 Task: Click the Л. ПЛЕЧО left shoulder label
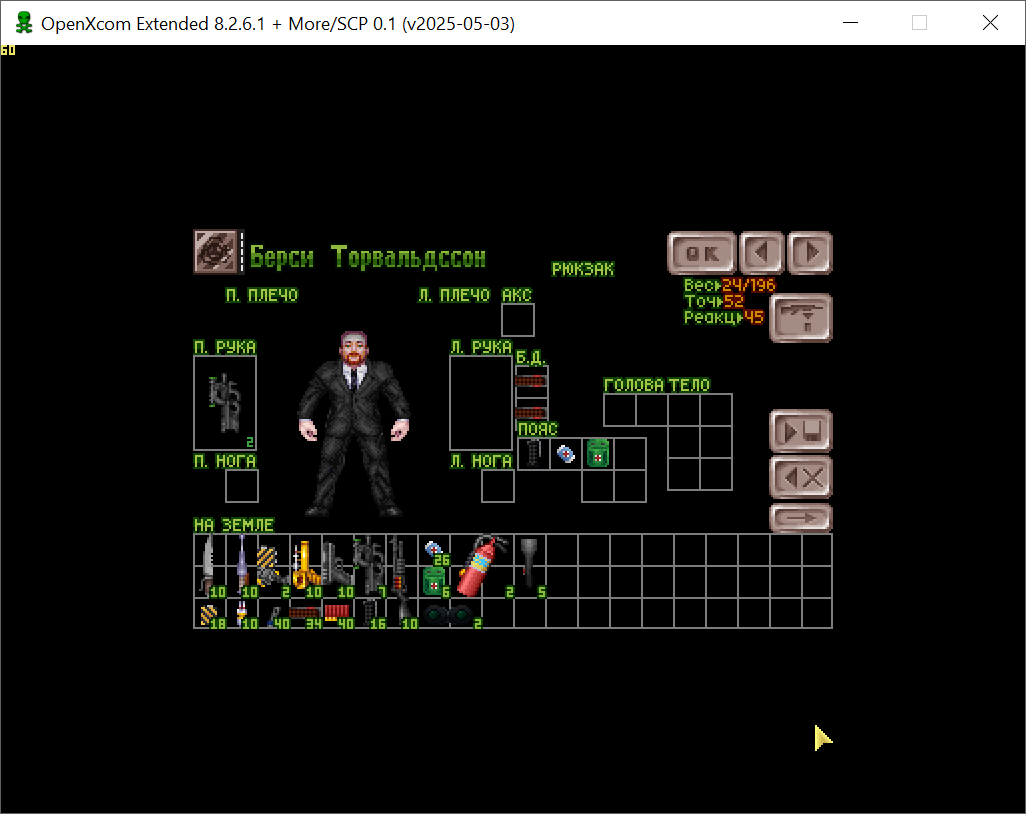[x=454, y=295]
